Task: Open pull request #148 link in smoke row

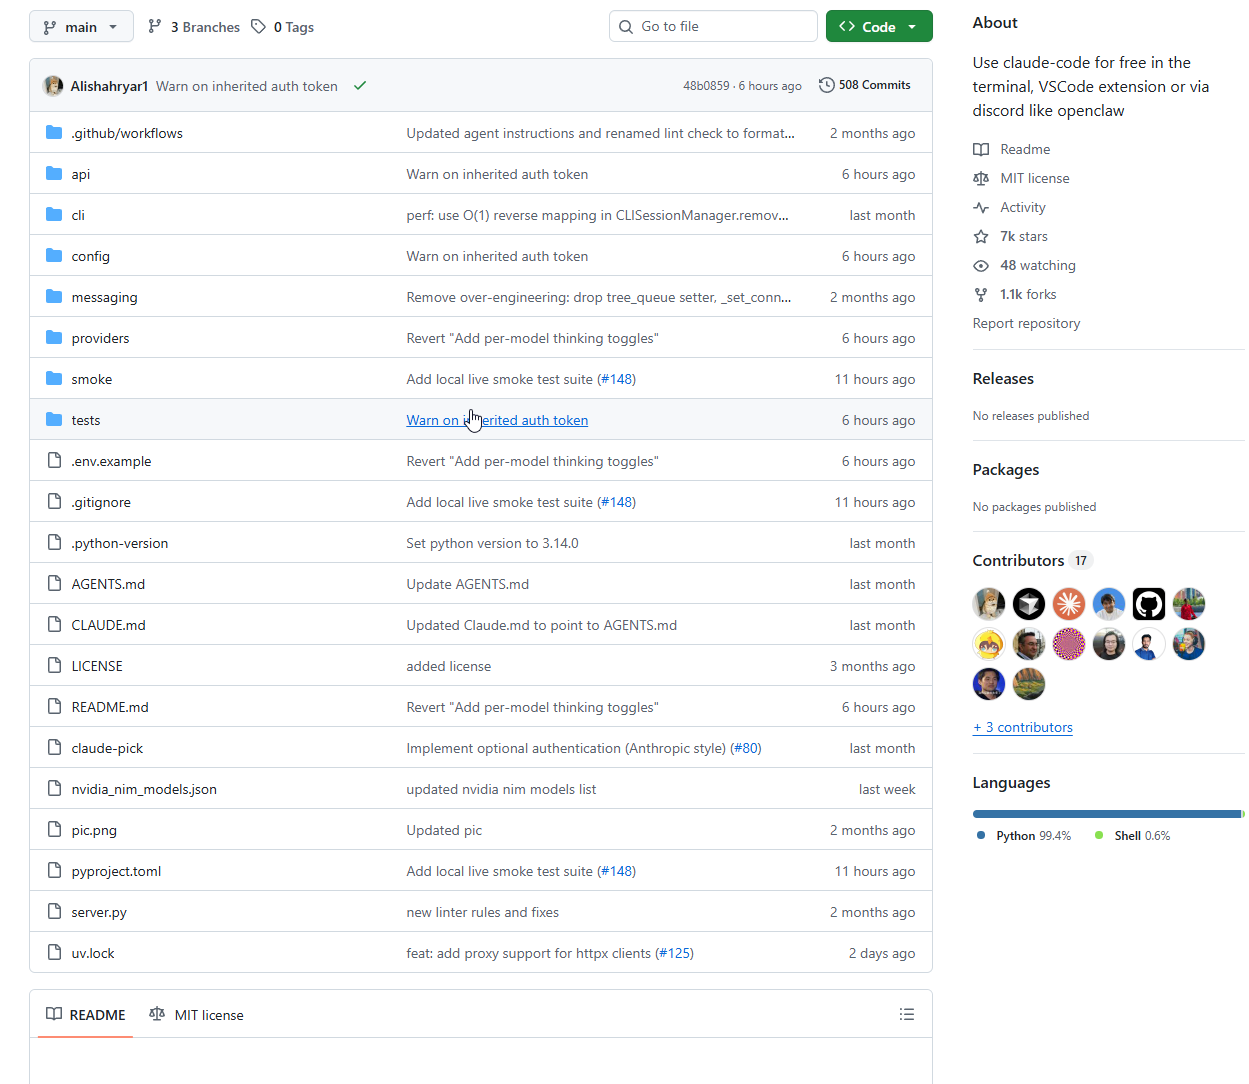Action: 616,379
